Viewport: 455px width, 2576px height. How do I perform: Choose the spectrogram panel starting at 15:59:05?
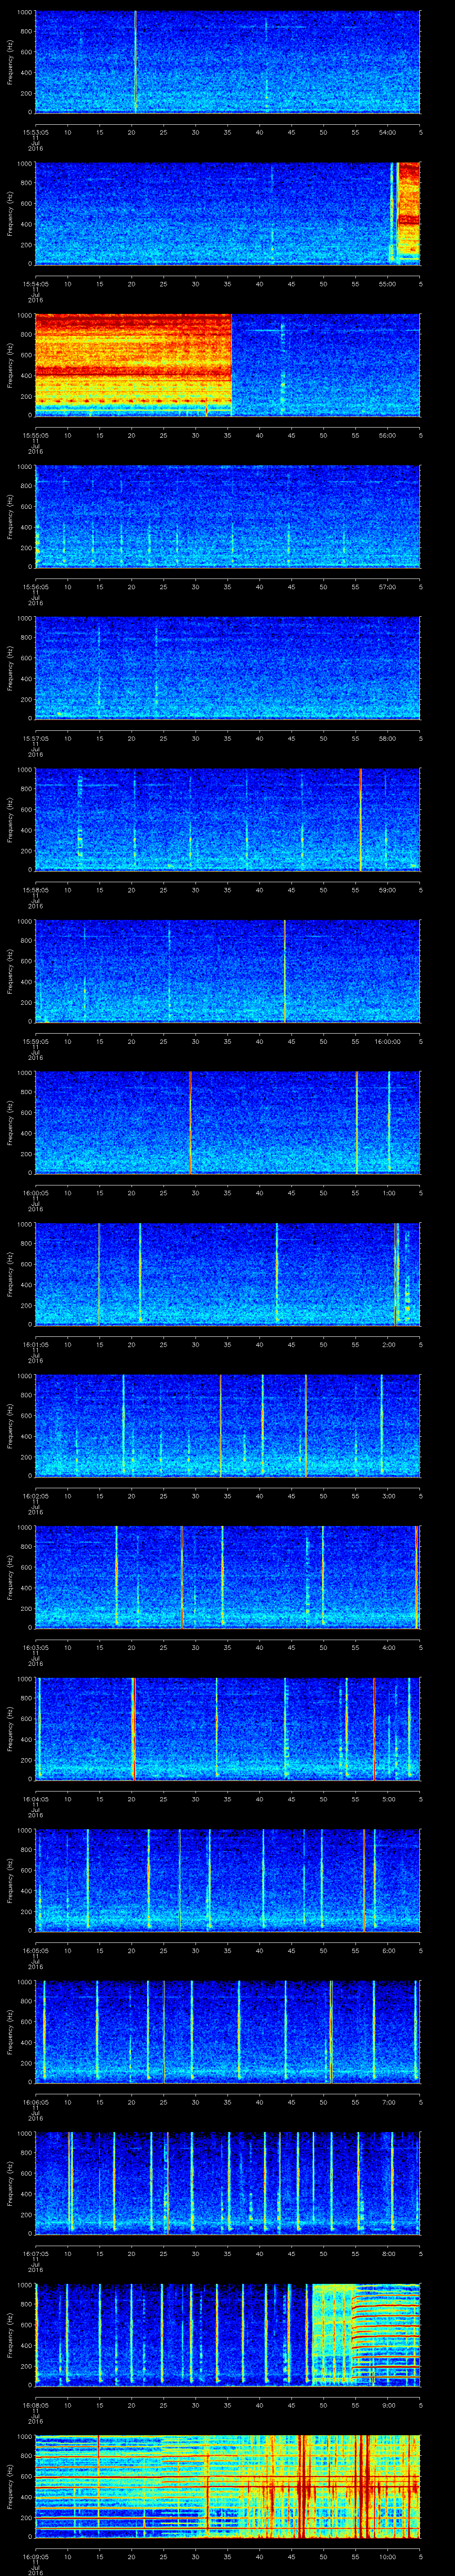pyautogui.click(x=227, y=971)
